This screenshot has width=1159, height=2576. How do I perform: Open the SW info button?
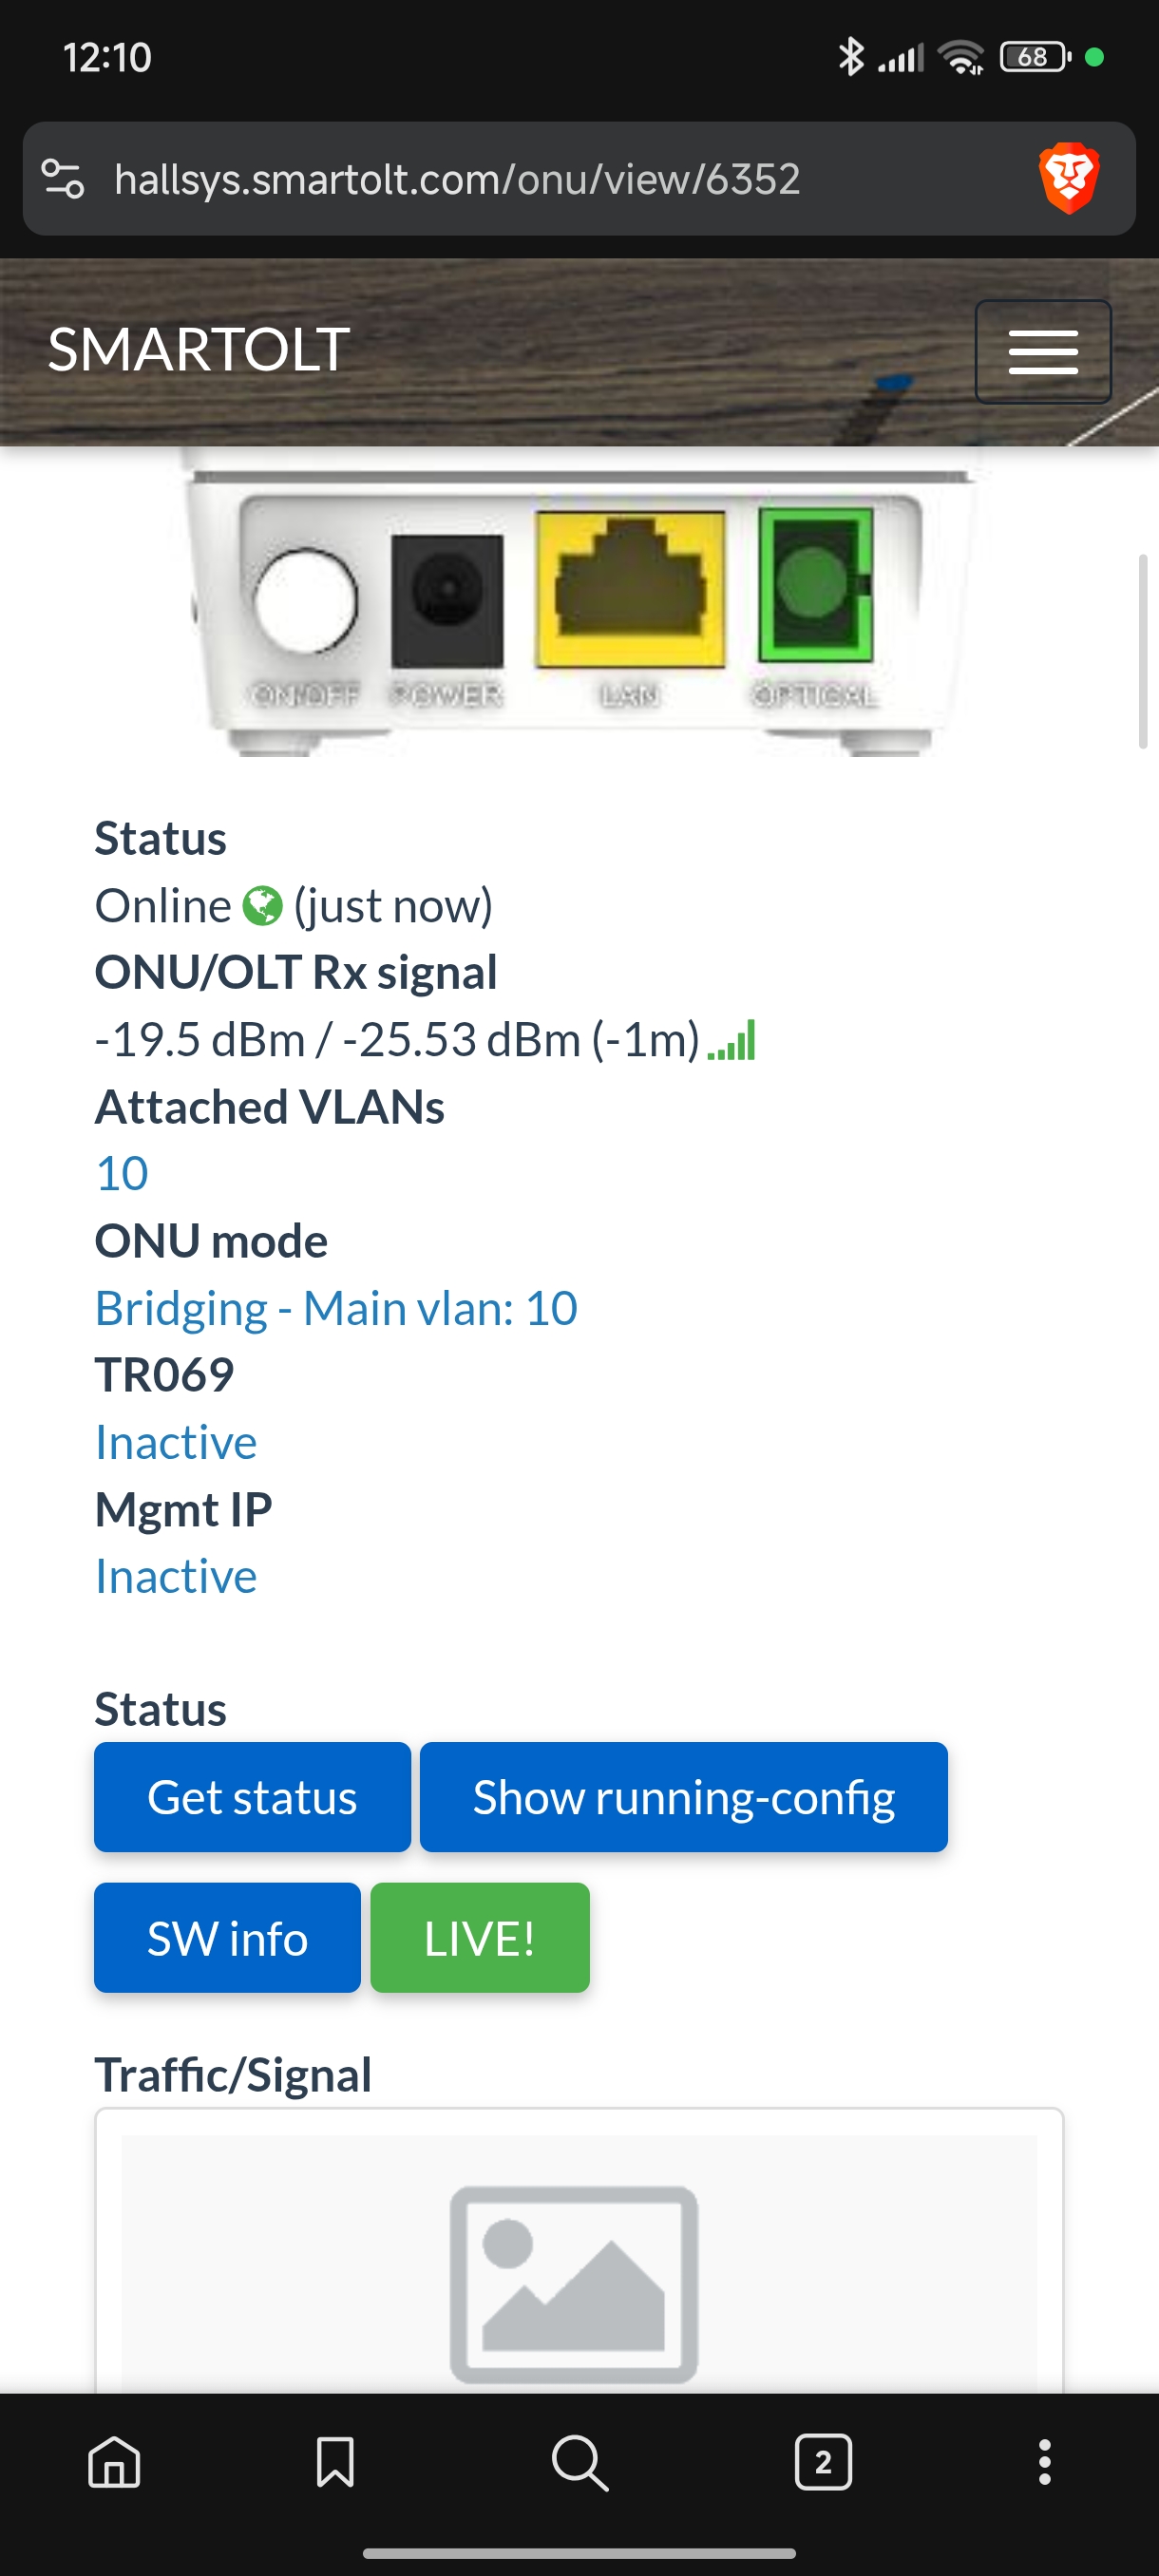point(227,1938)
